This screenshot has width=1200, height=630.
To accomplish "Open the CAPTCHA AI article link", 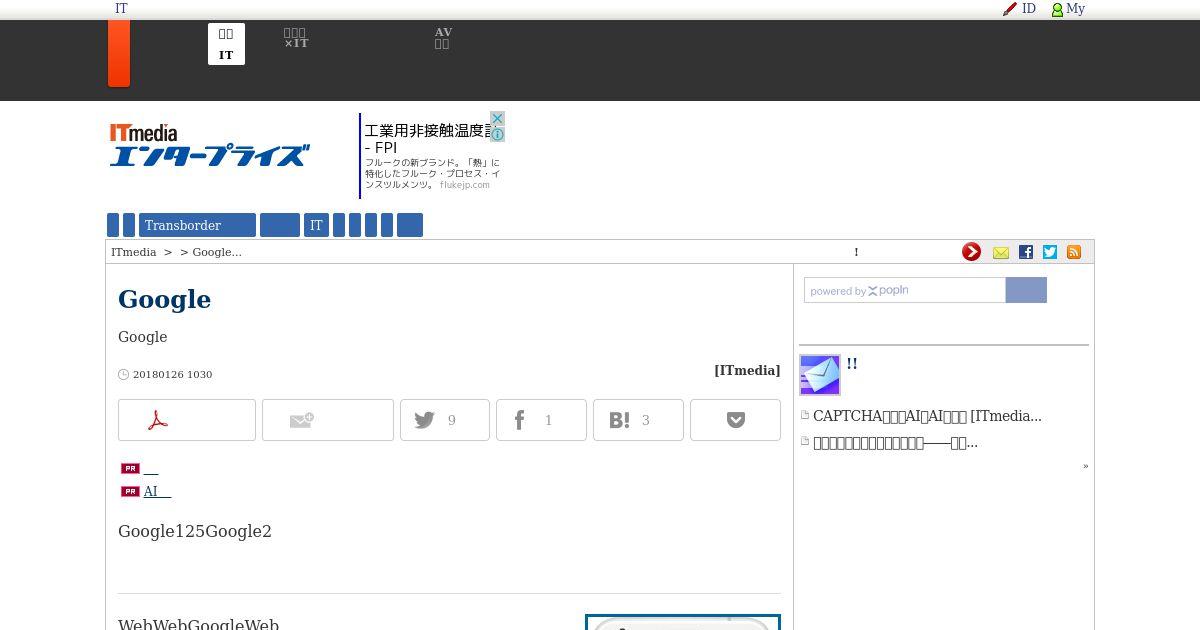I will (x=927, y=416).
